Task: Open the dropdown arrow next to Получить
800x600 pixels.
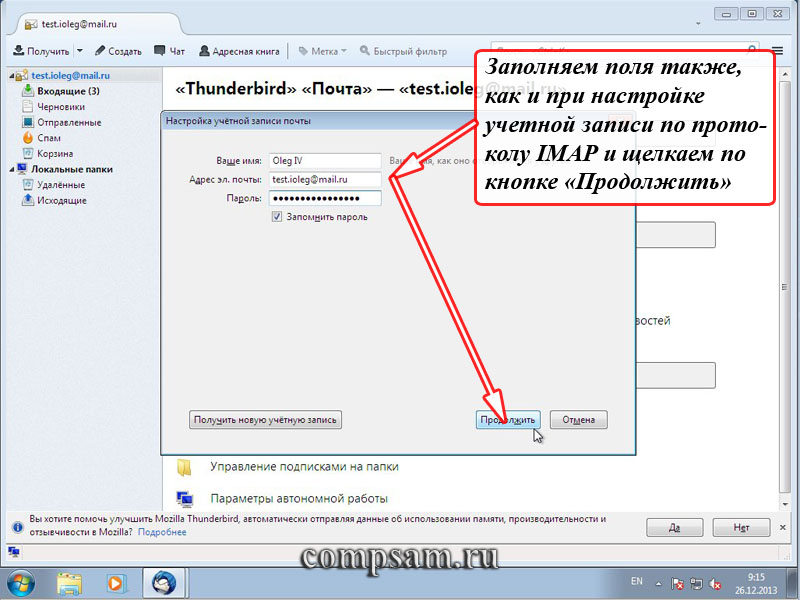Action: click(x=80, y=51)
